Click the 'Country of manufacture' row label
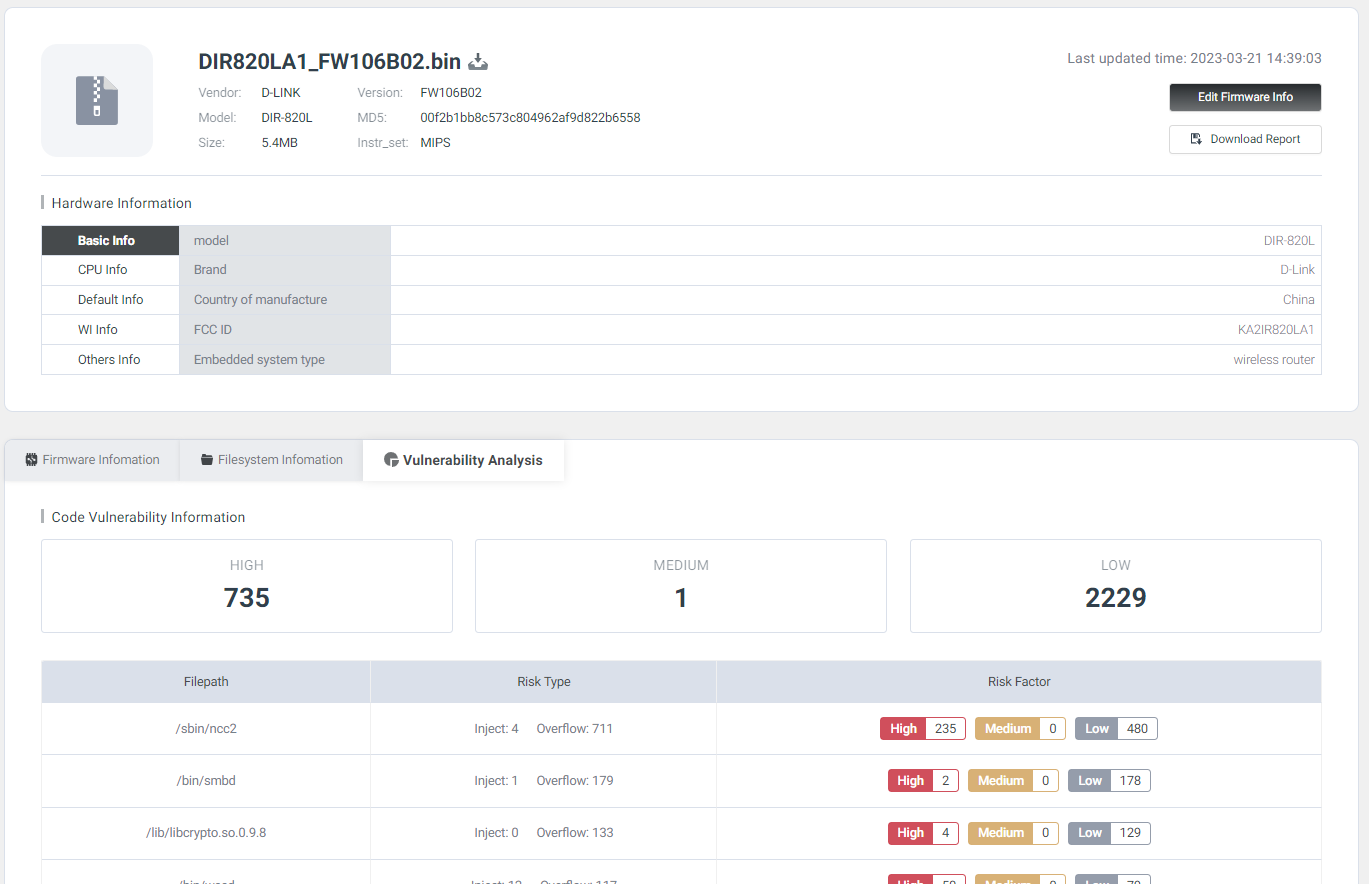 click(x=260, y=300)
